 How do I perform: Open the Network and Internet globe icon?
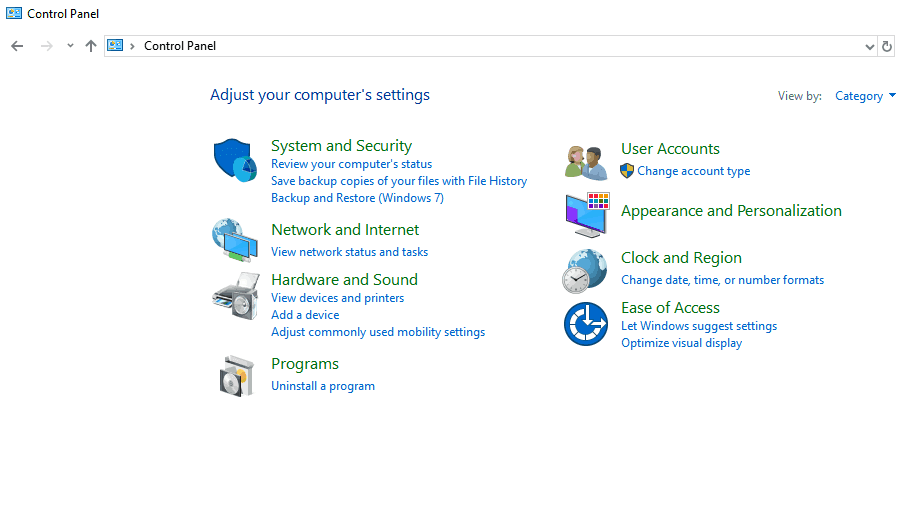click(235, 238)
